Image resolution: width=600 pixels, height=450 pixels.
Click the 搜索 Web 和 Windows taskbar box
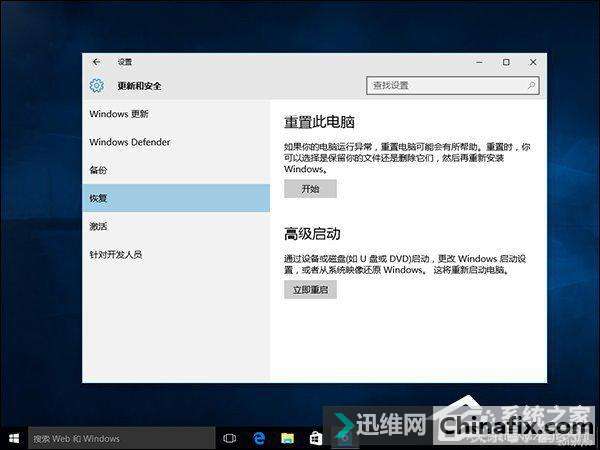click(x=122, y=439)
